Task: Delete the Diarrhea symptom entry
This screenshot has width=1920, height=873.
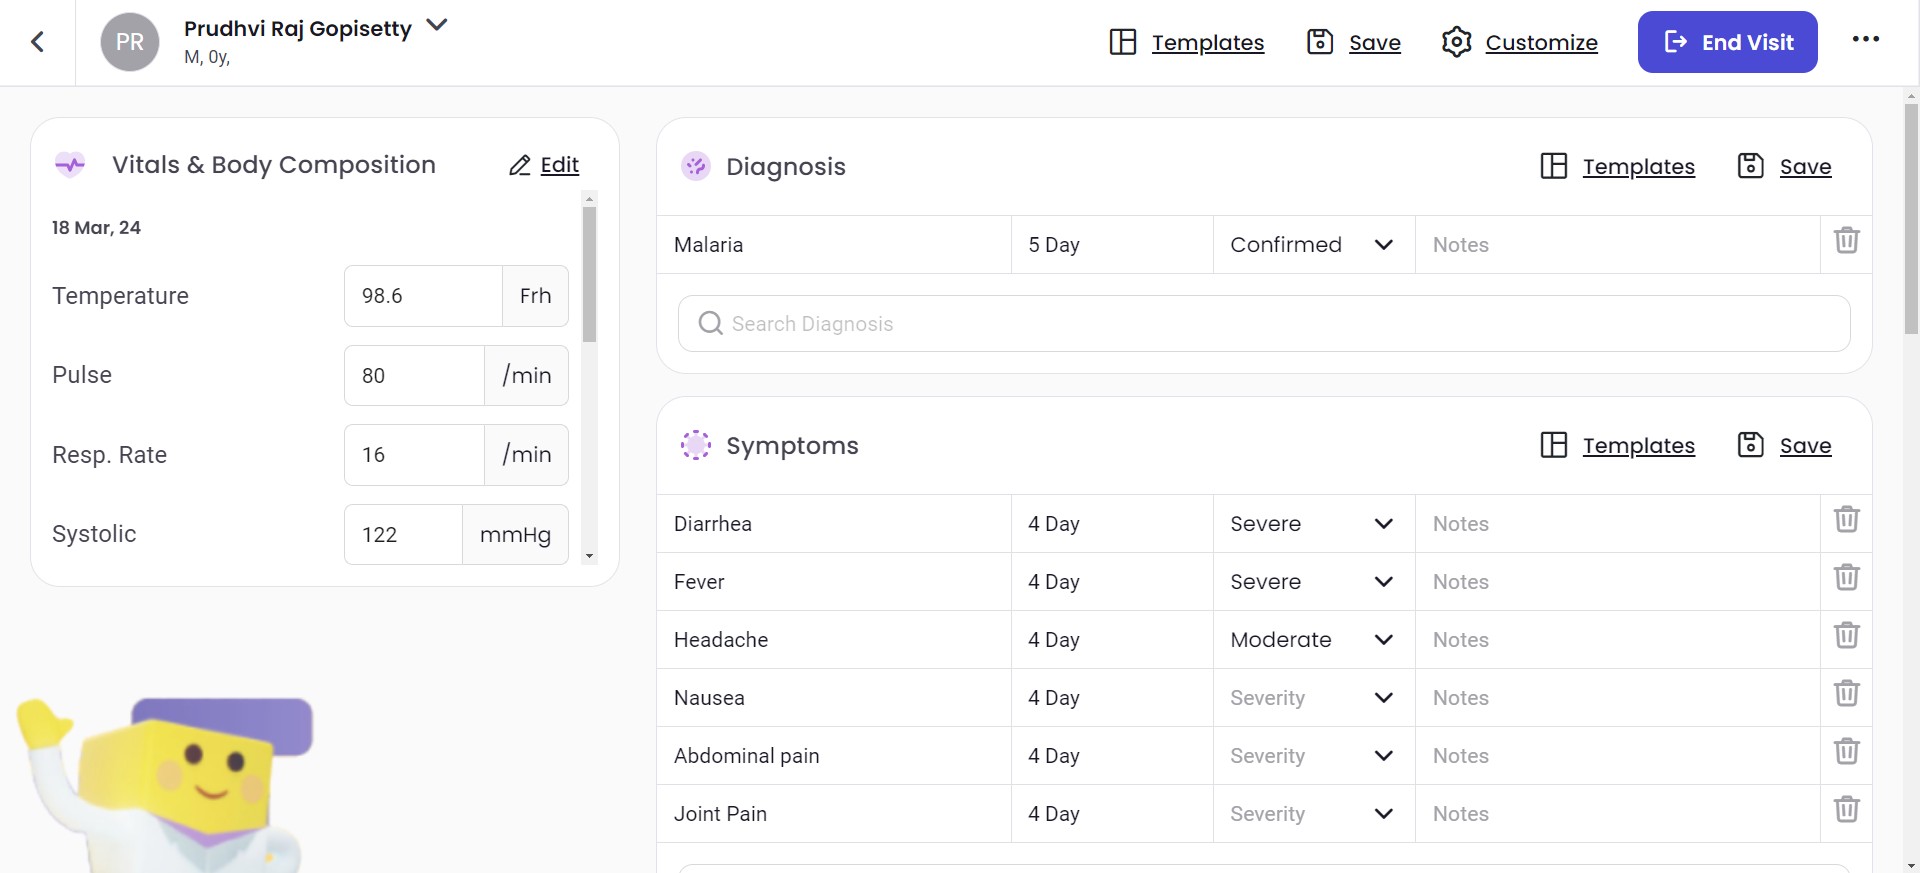Action: pos(1846,520)
